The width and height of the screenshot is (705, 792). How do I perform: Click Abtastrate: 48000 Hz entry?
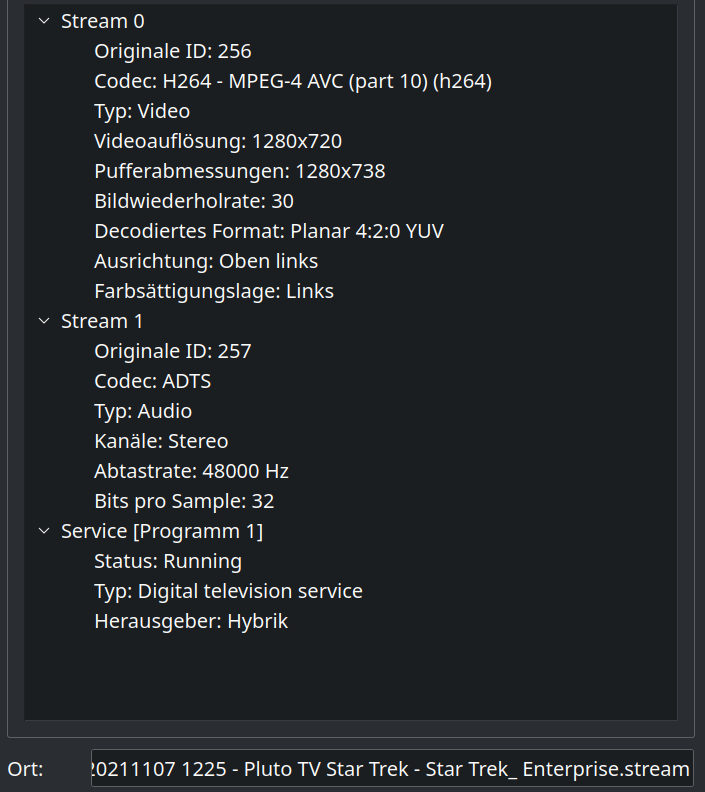tap(191, 471)
